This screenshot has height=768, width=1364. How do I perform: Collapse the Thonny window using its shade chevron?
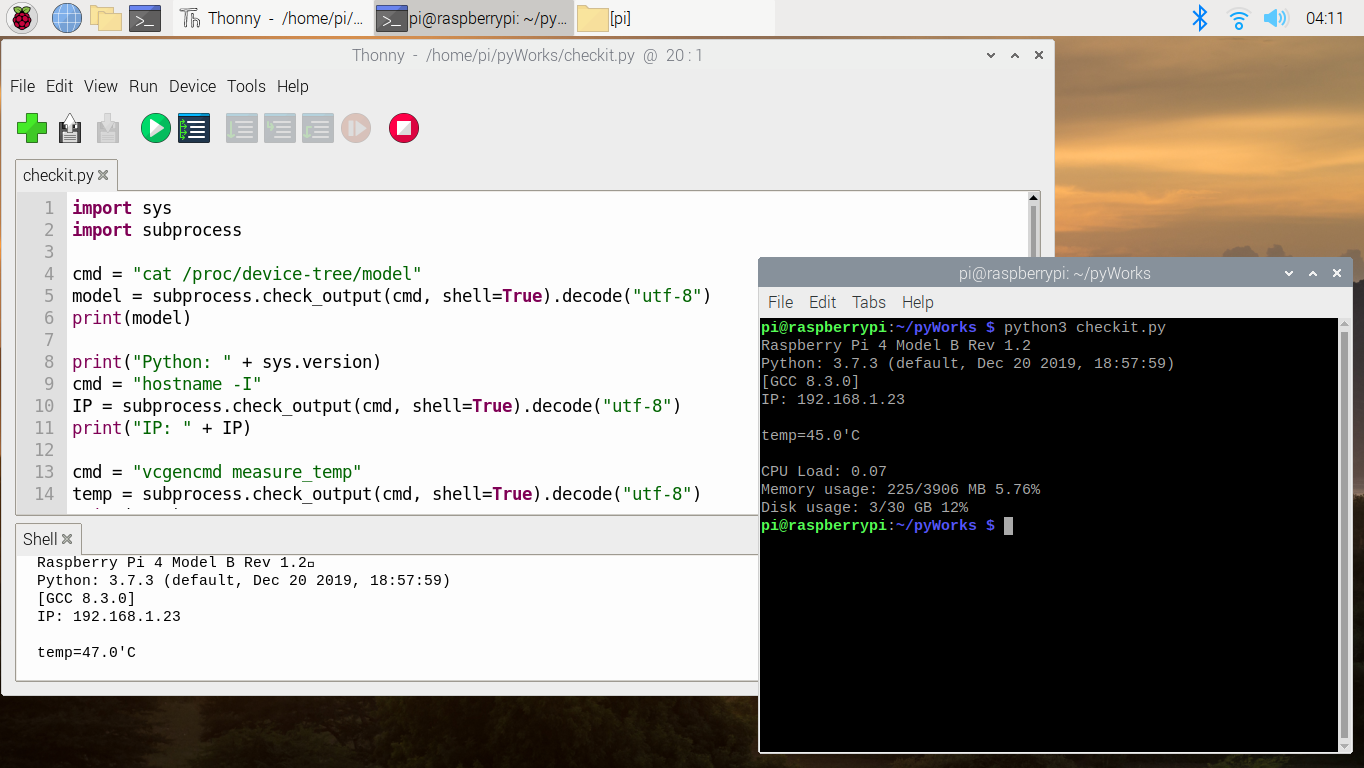[x=990, y=55]
